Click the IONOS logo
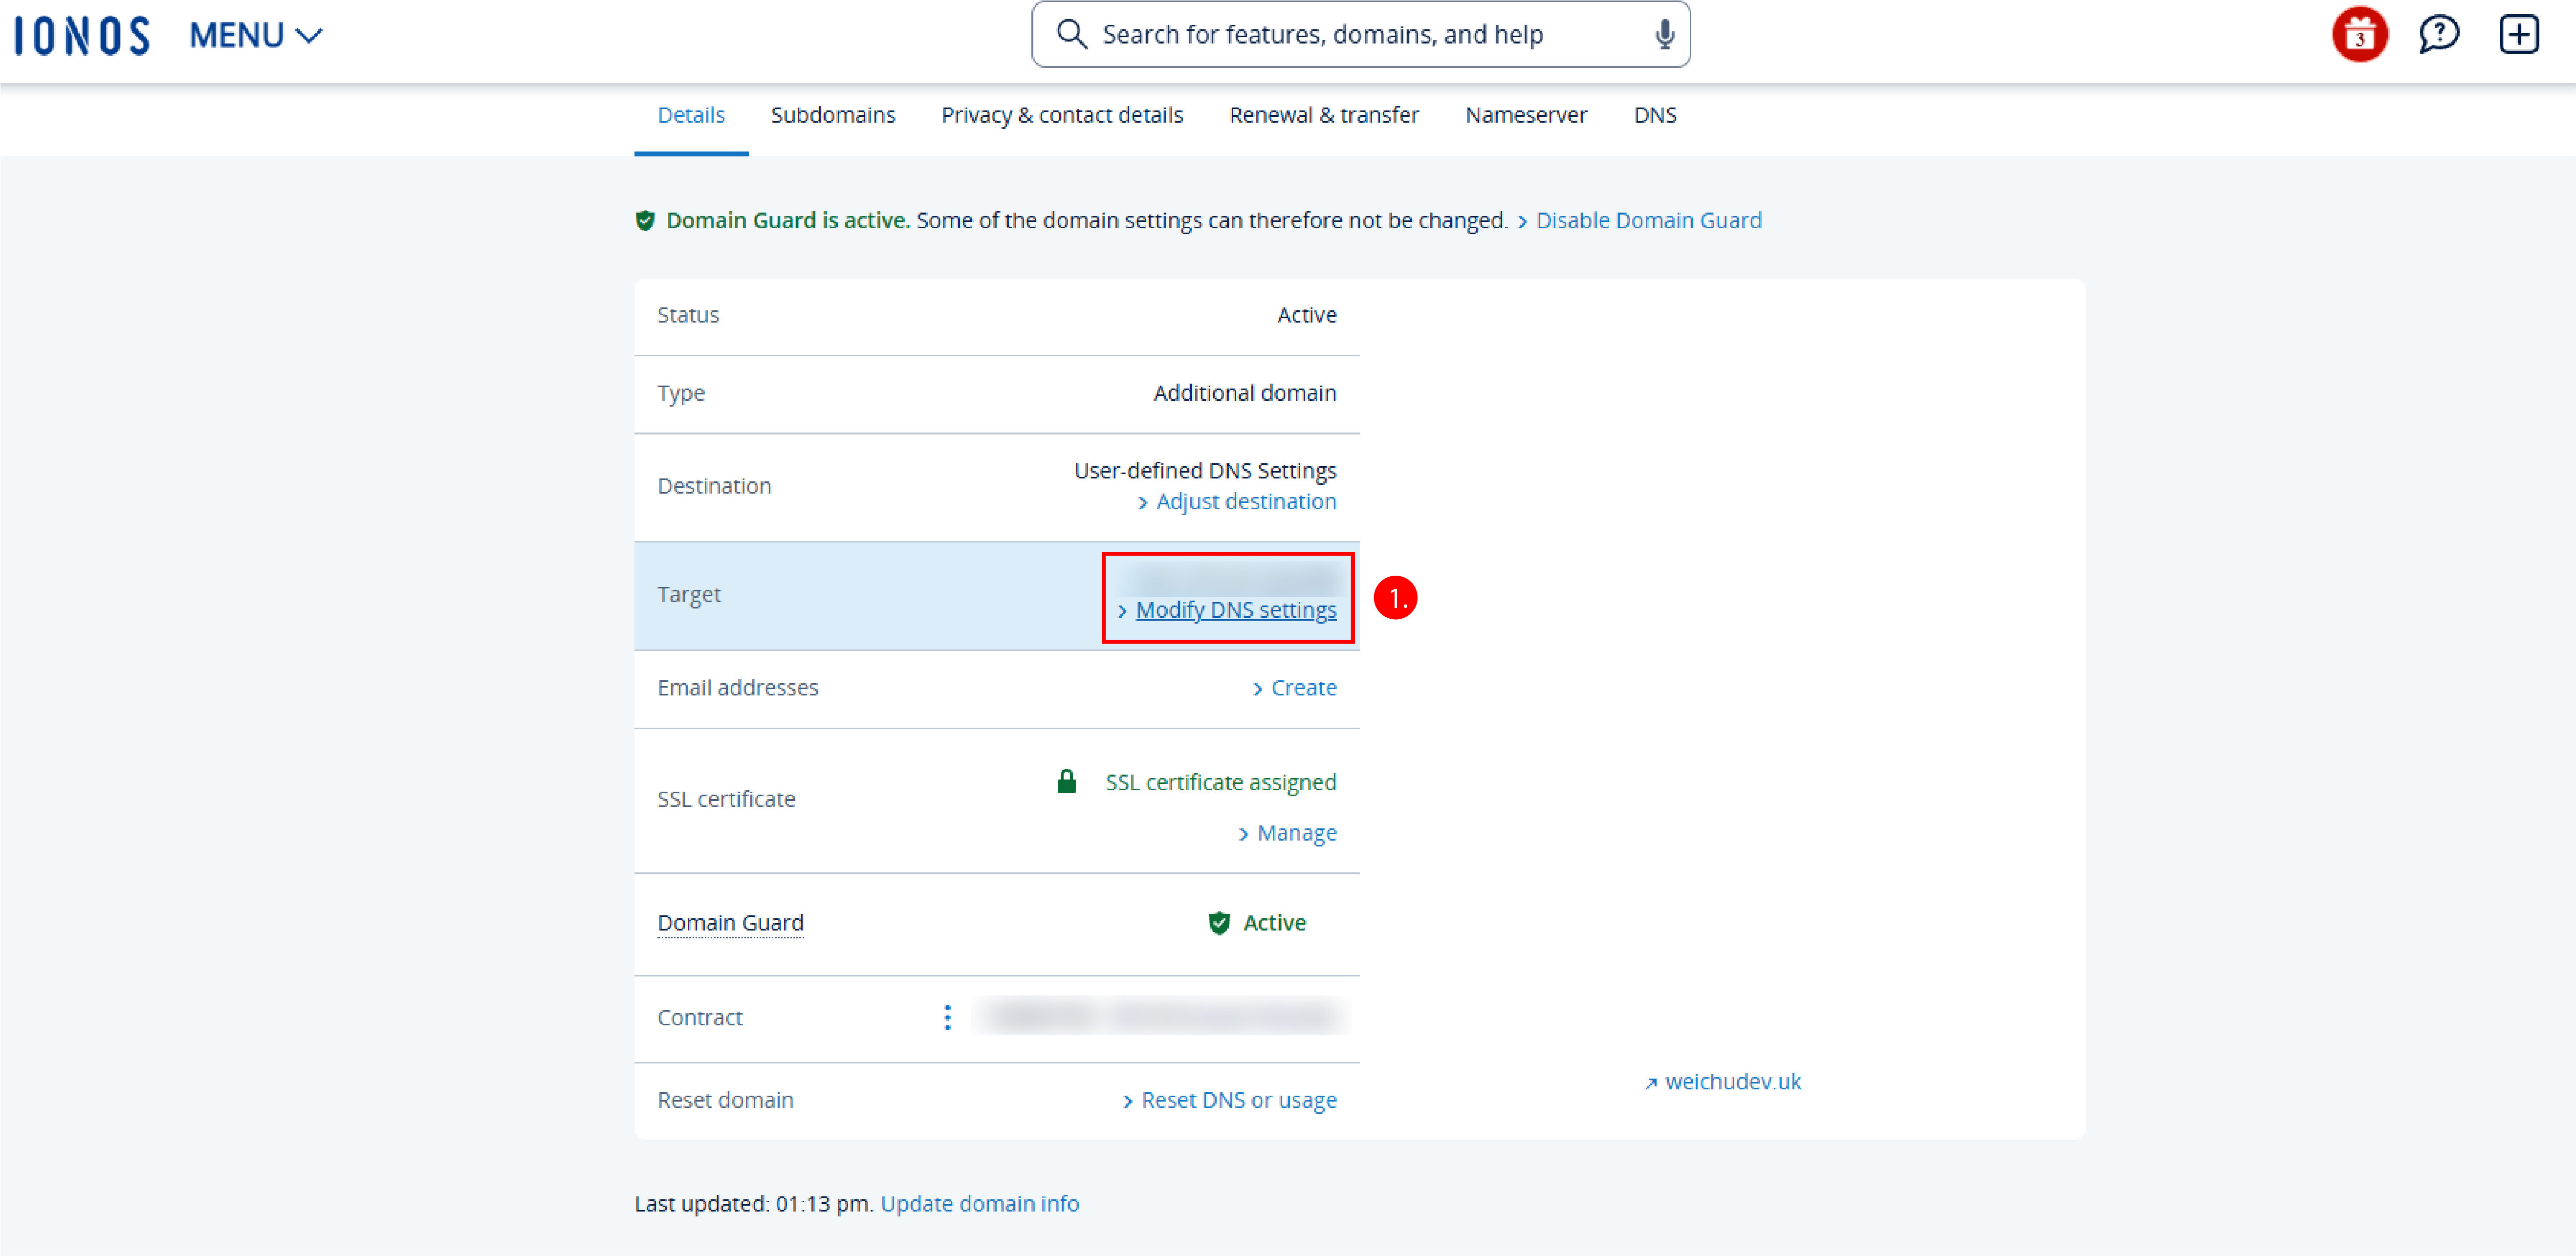Image resolution: width=2576 pixels, height=1256 pixels. coord(82,35)
